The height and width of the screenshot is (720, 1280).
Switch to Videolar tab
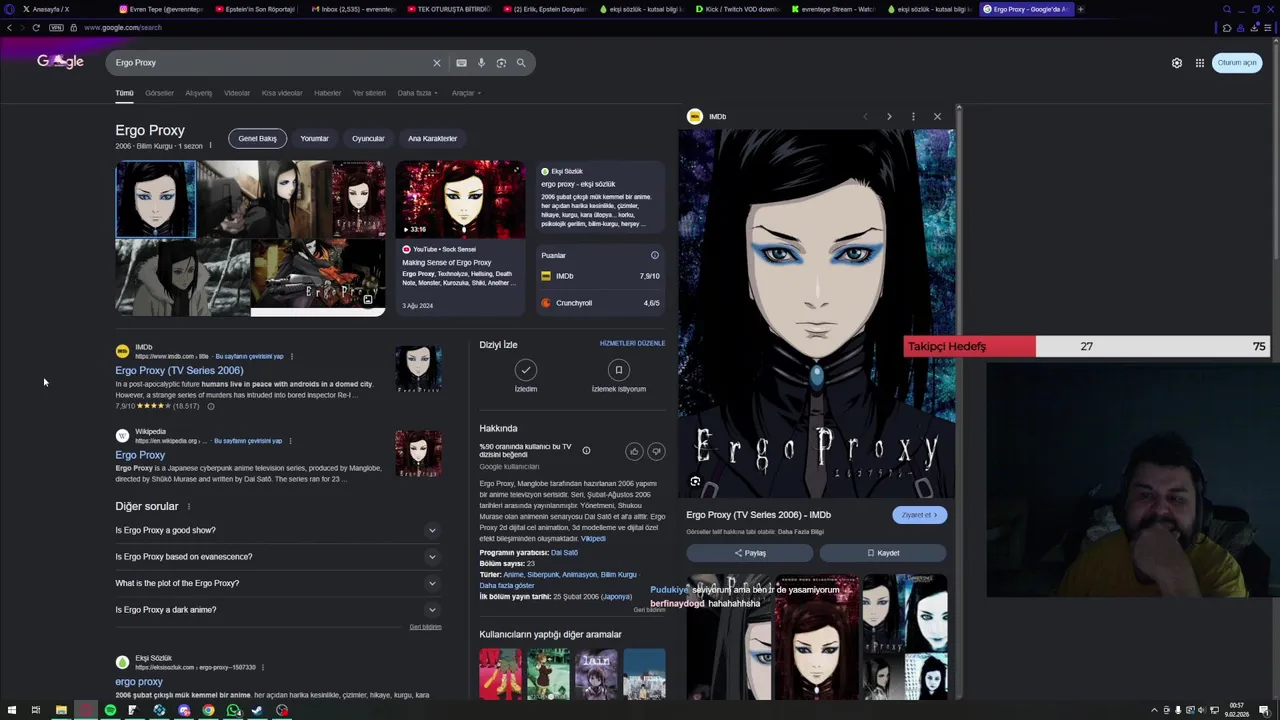tap(237, 93)
